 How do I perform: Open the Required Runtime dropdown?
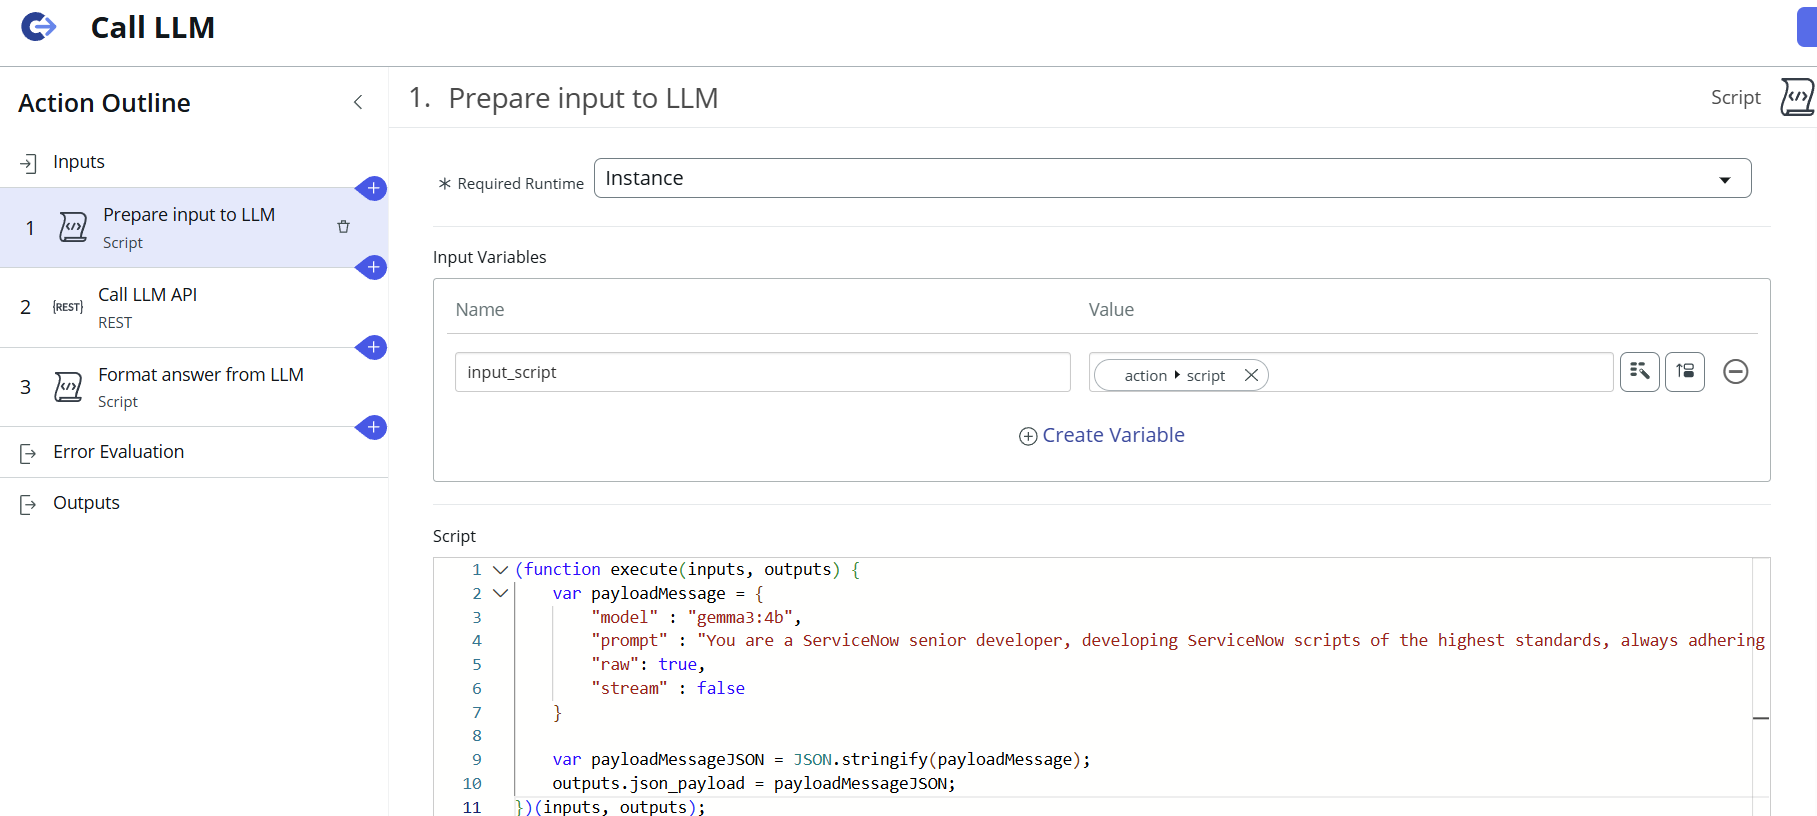(1172, 178)
